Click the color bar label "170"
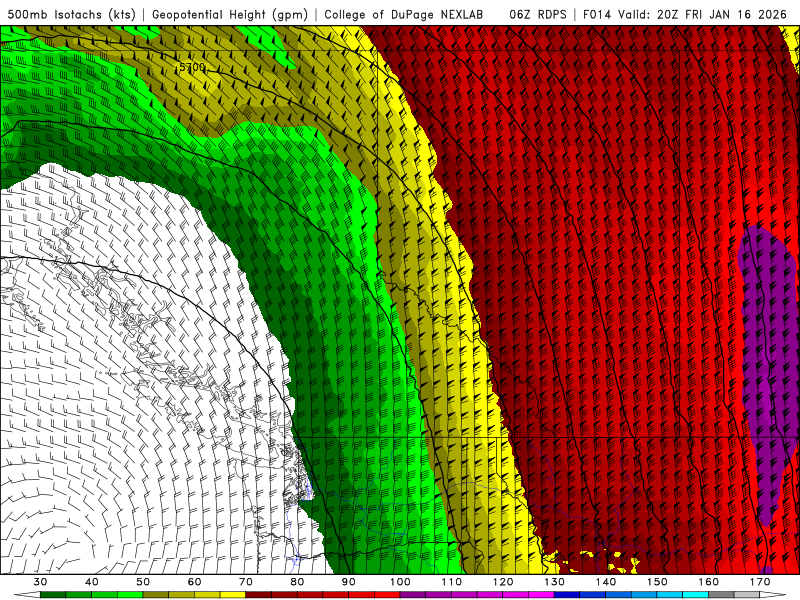800x600 pixels. (760, 582)
